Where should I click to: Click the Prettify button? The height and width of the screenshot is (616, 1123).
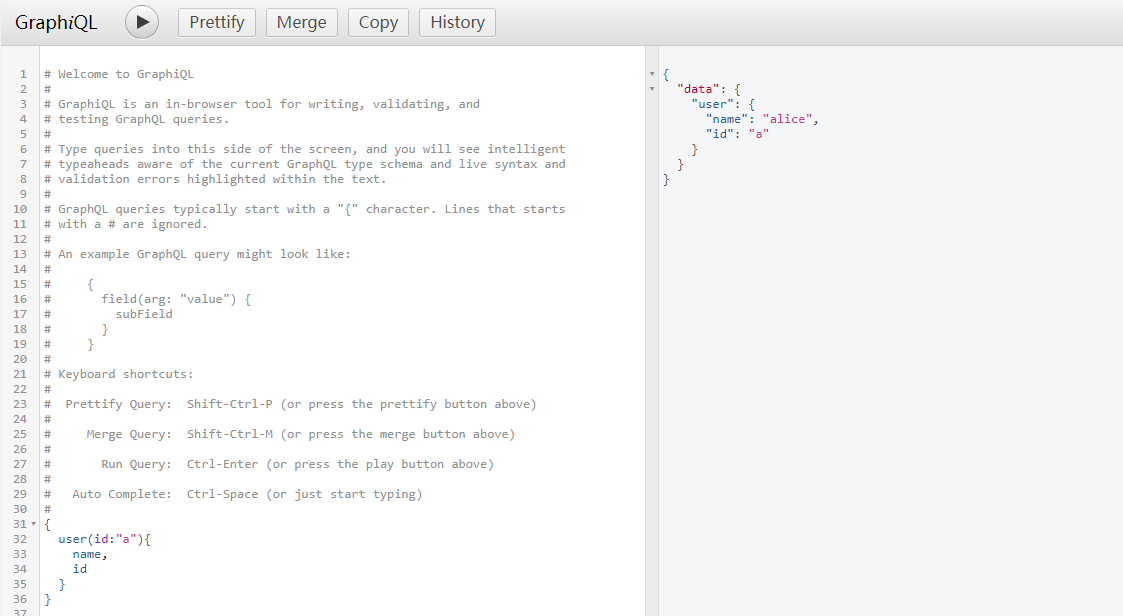tap(217, 22)
